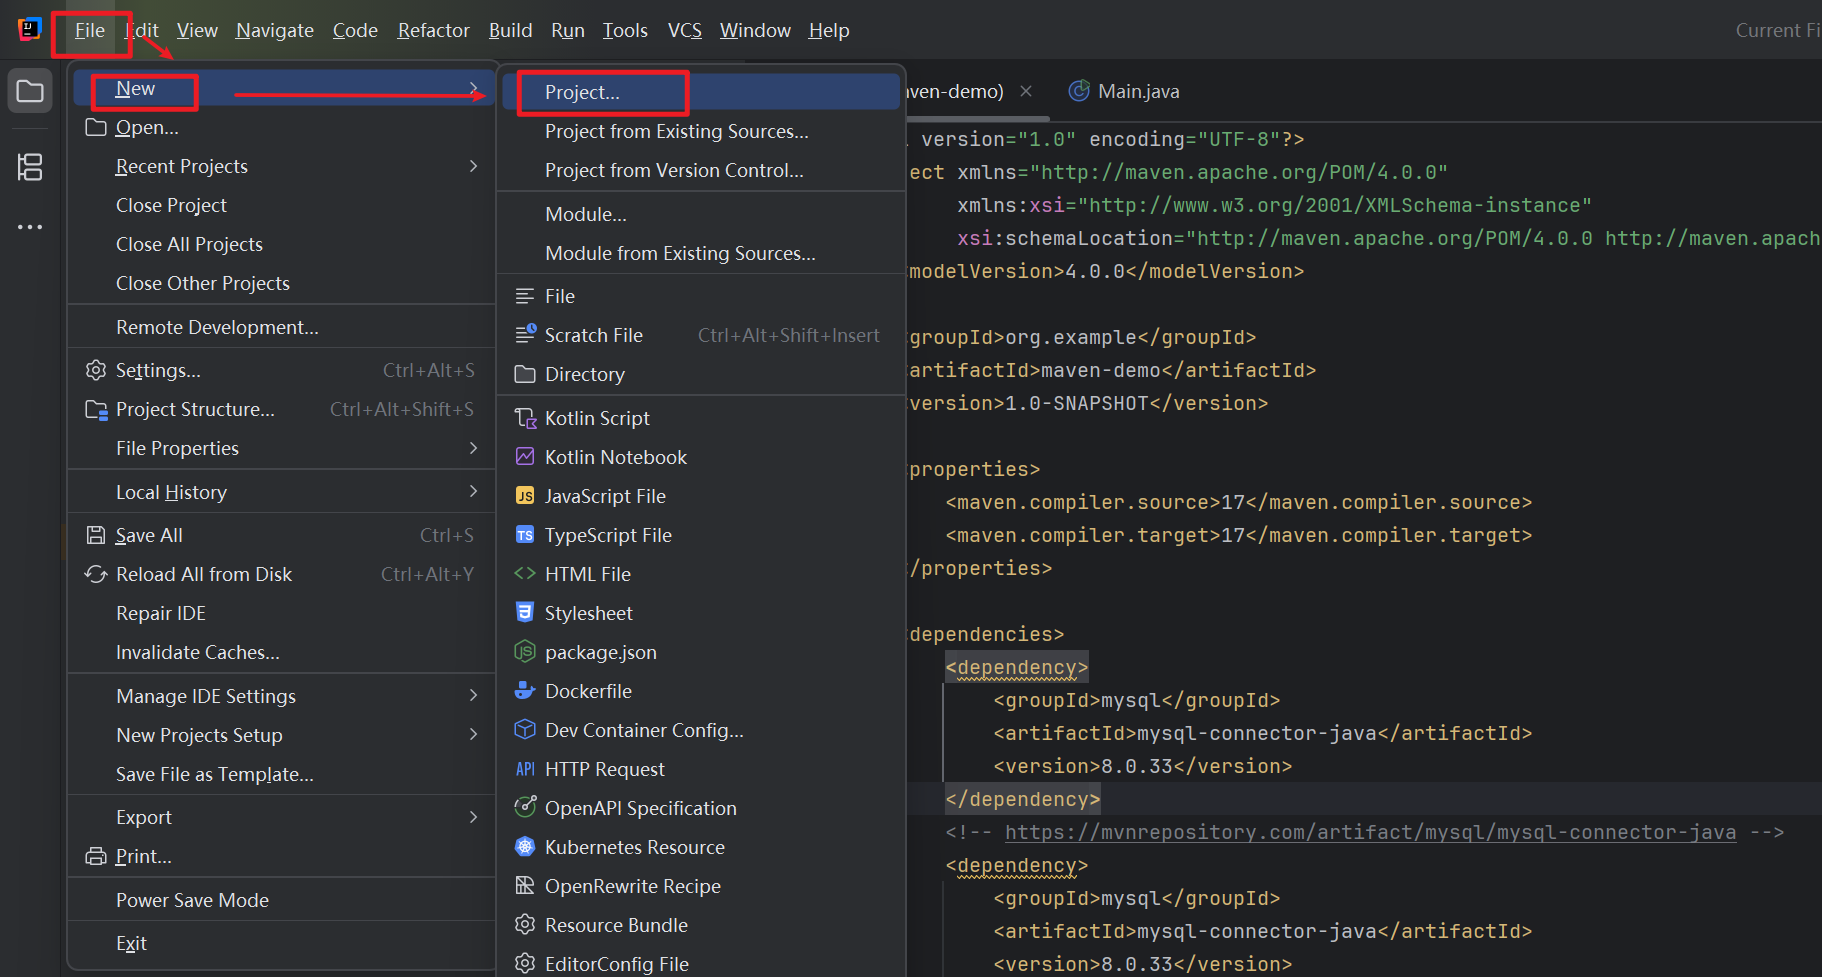Click Close Project menu entry
The image size is (1822, 977).
[x=281, y=205]
